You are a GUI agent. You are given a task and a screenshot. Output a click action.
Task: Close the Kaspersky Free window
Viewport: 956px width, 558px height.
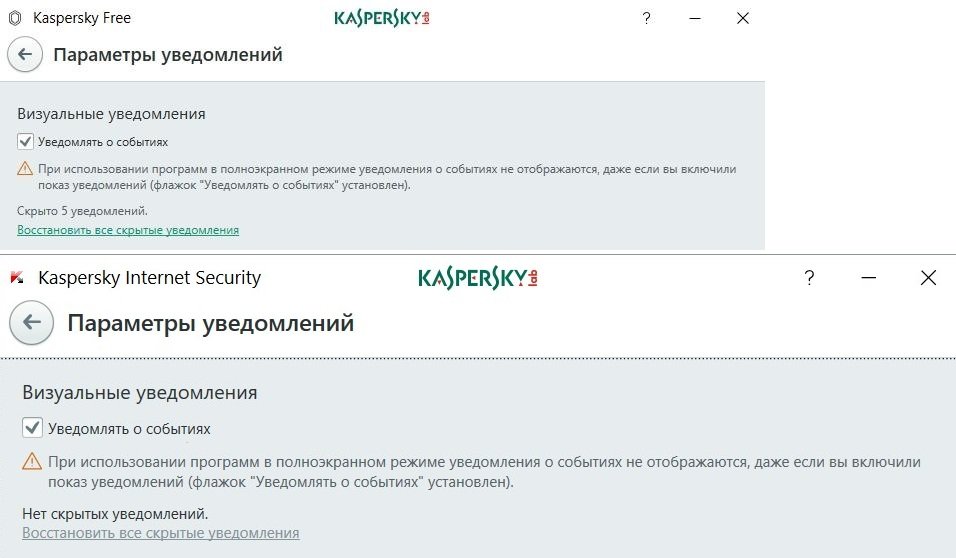coord(742,18)
